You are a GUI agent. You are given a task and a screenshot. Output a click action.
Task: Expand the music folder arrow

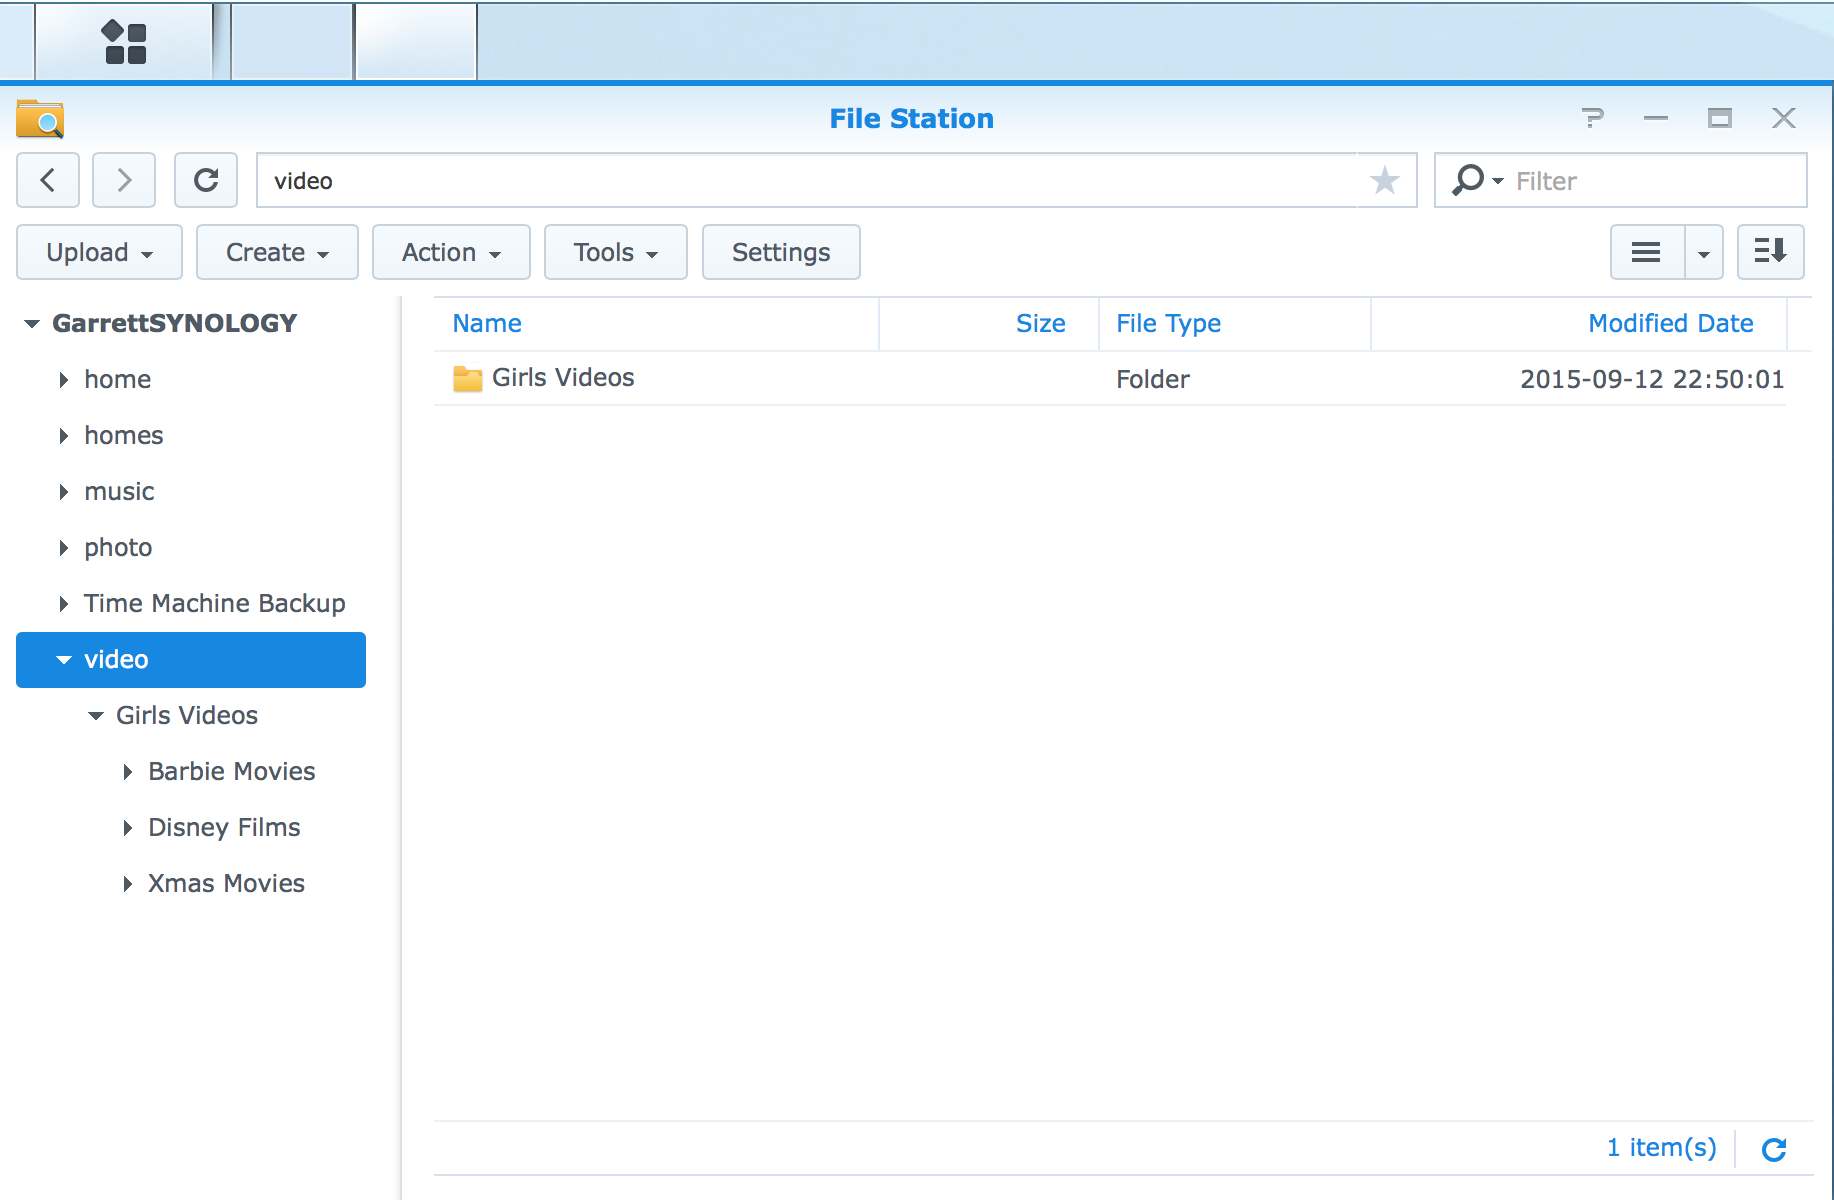pyautogui.click(x=63, y=492)
